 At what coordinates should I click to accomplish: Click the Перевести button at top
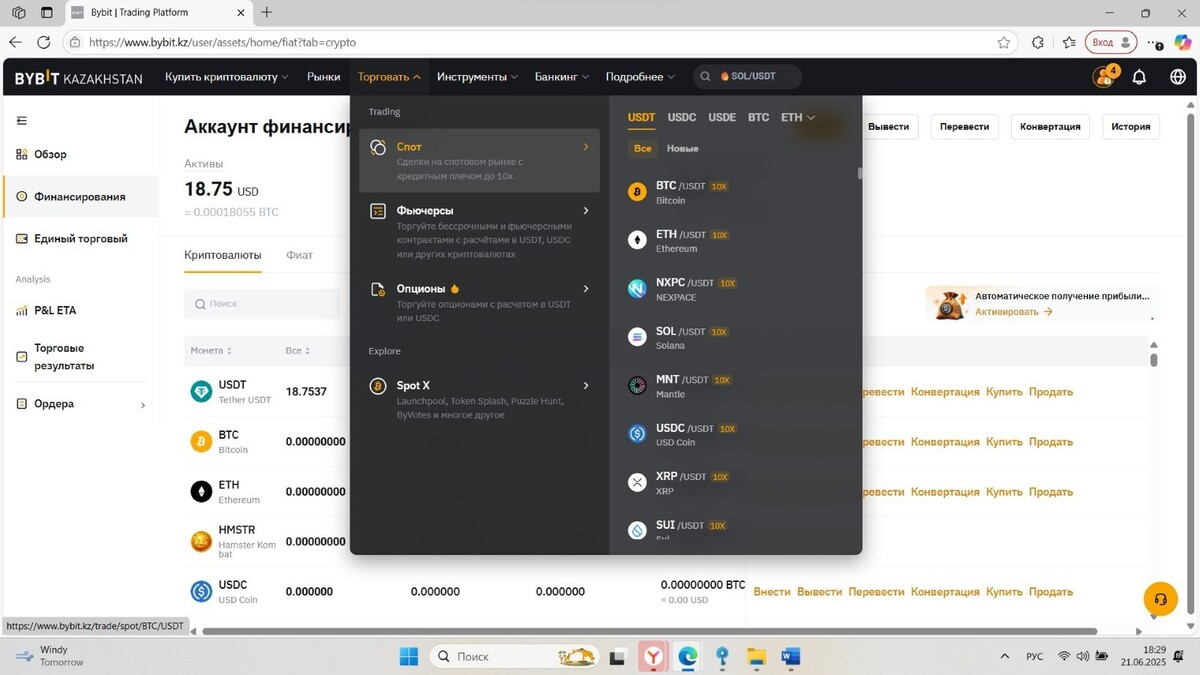(x=965, y=126)
